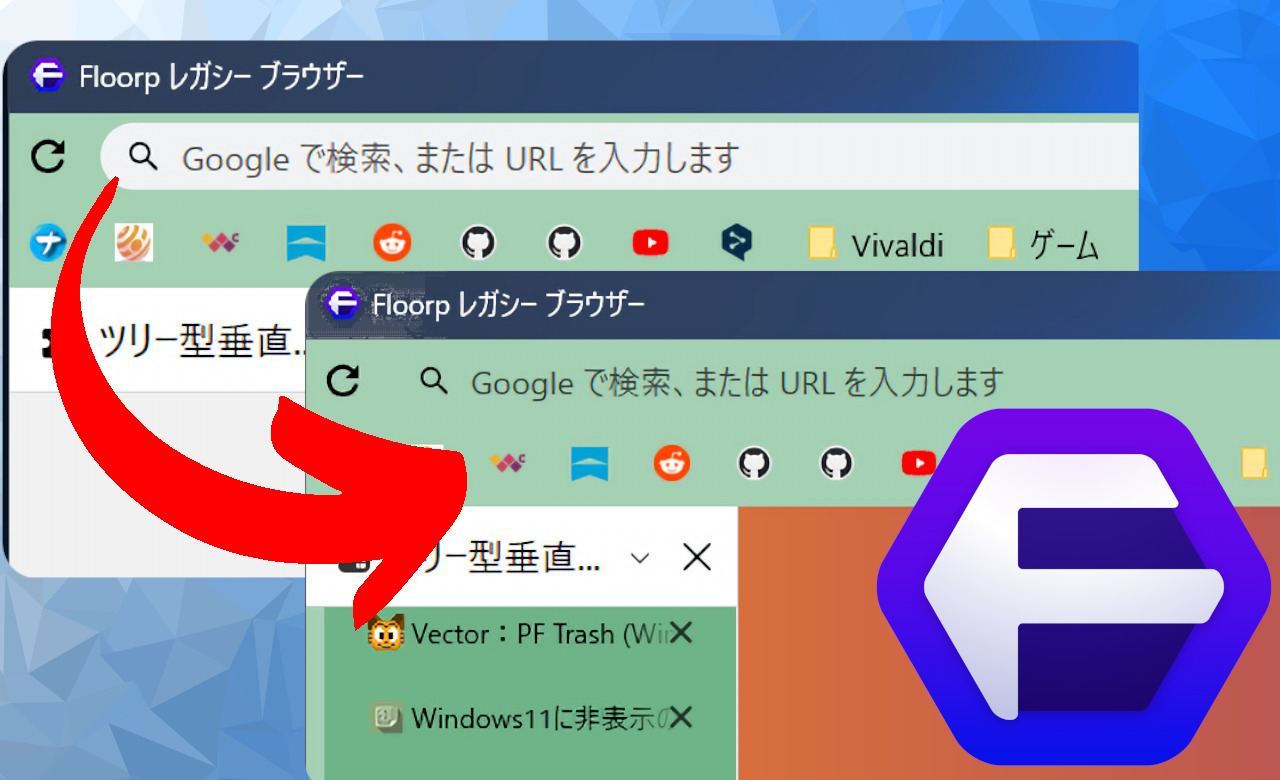Focus the back window's Google search URL field
Screen dimensions: 1280x780
pos(620,157)
